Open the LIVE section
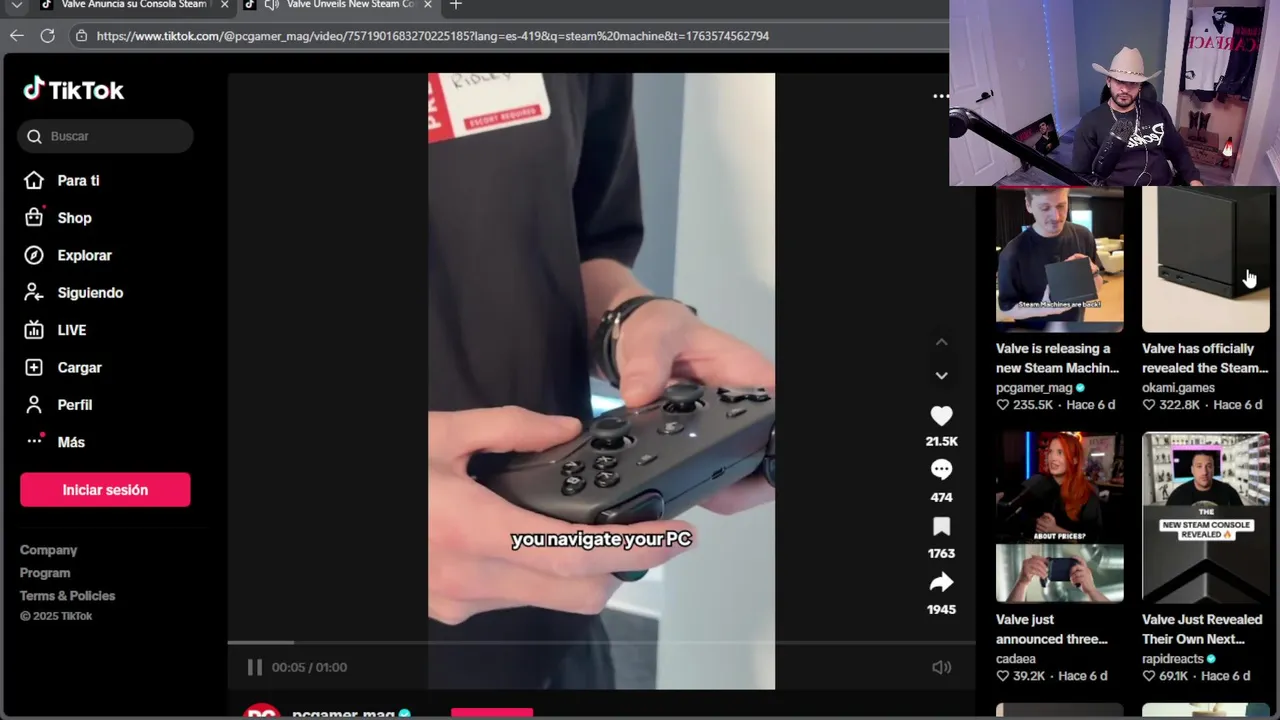This screenshot has height=720, width=1280. (55, 330)
